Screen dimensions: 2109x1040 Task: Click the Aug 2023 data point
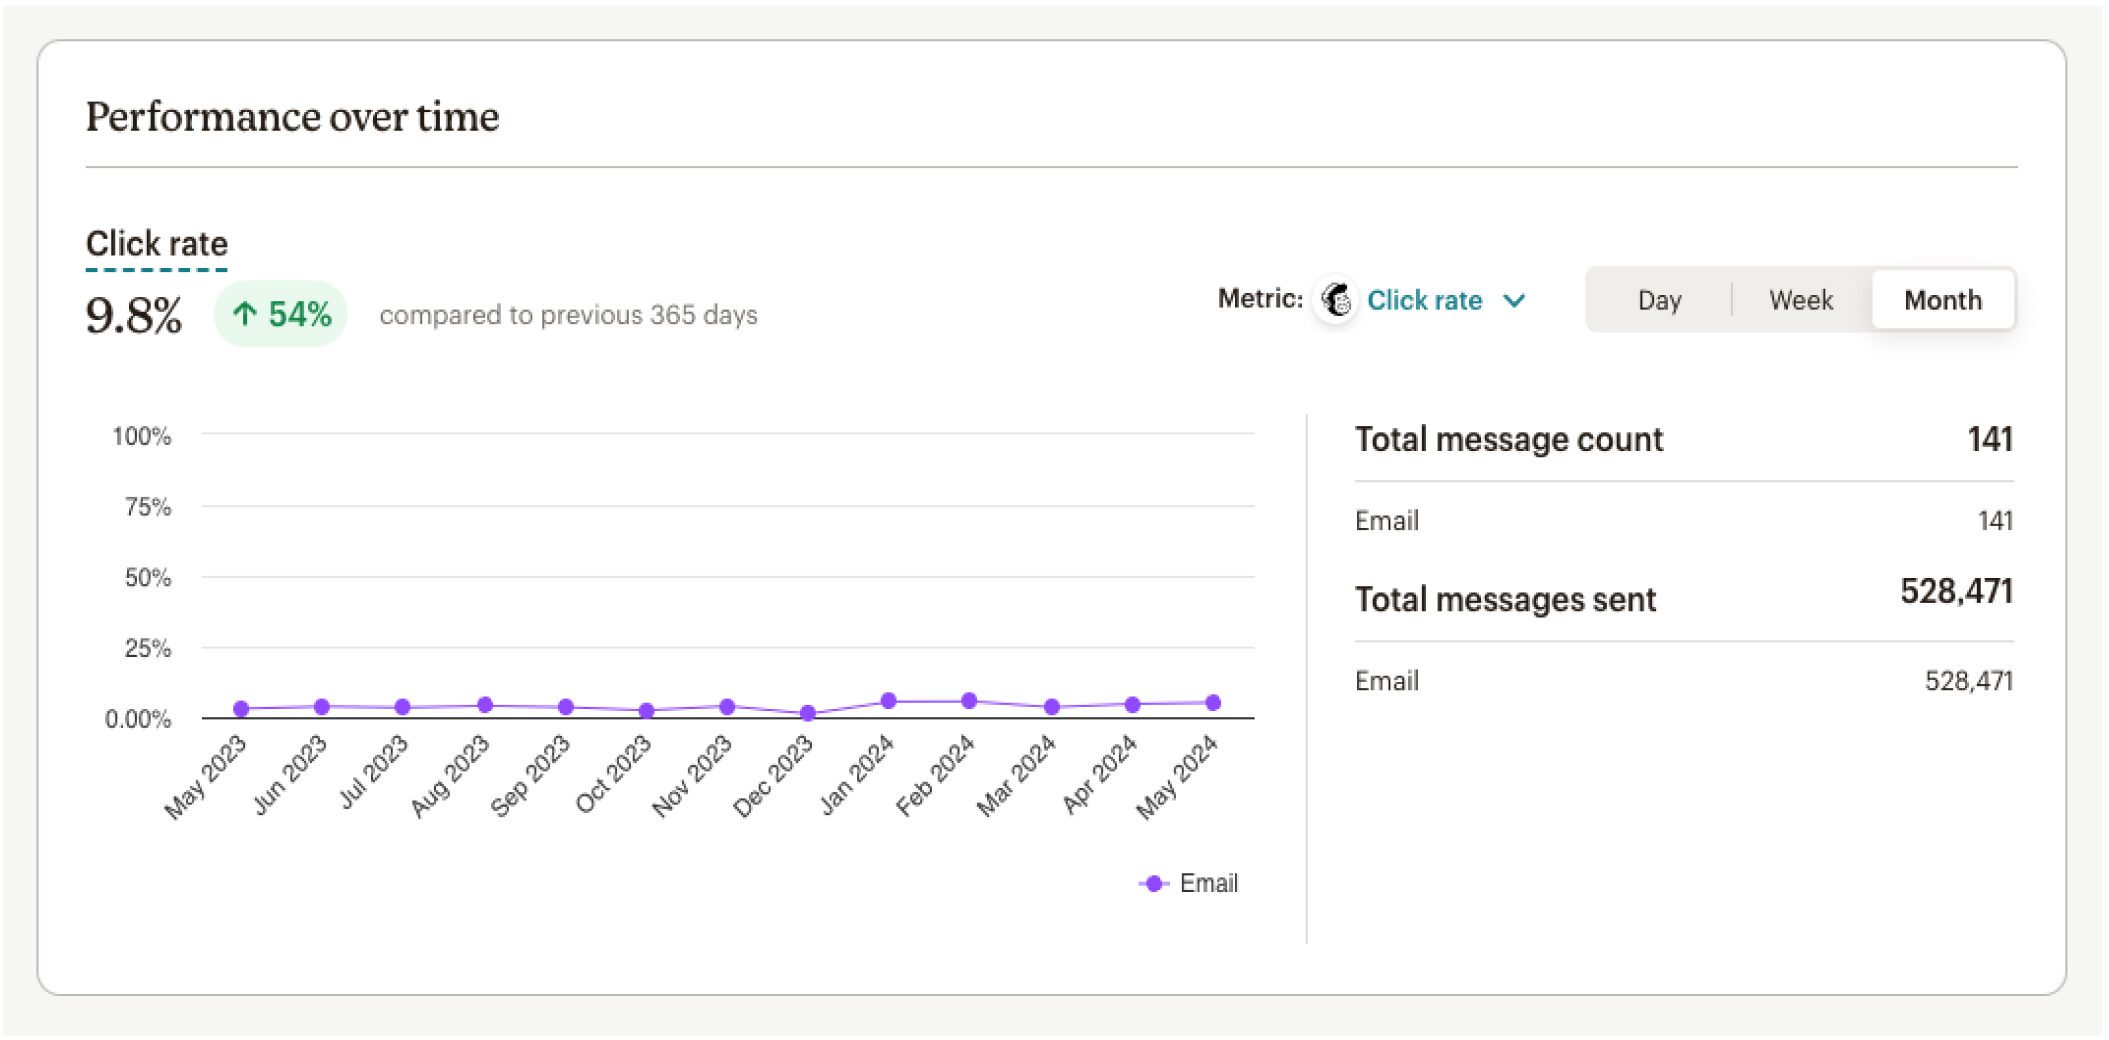[x=485, y=705]
